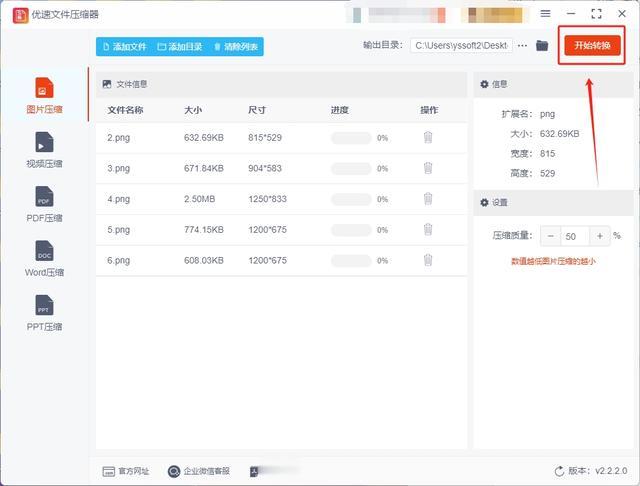Open the output folder icon

(x=542, y=45)
